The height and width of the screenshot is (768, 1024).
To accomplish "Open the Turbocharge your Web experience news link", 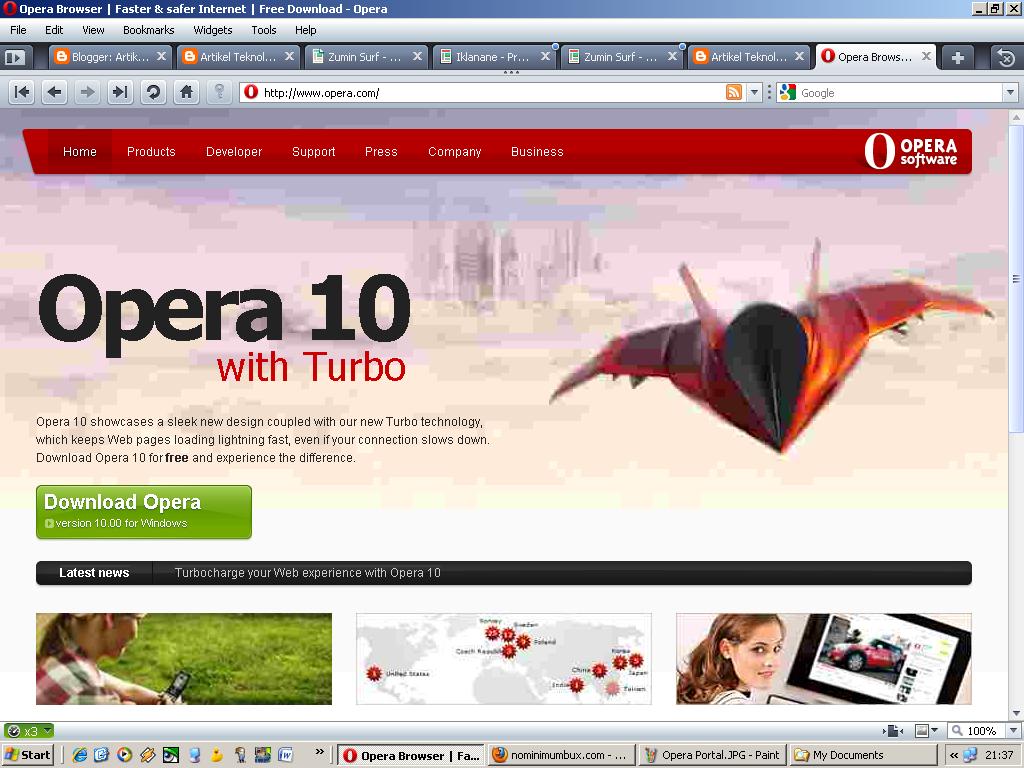I will [308, 573].
